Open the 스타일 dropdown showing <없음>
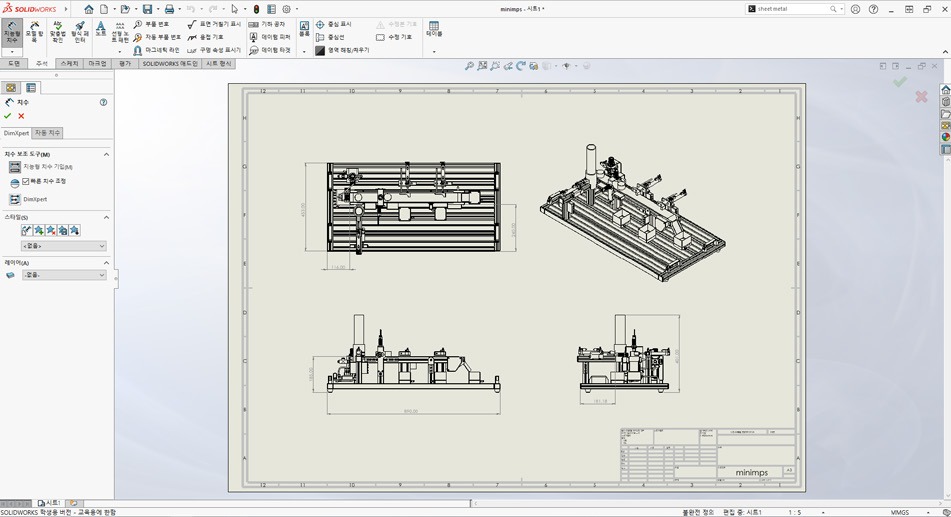This screenshot has height=517, width=951. point(65,246)
